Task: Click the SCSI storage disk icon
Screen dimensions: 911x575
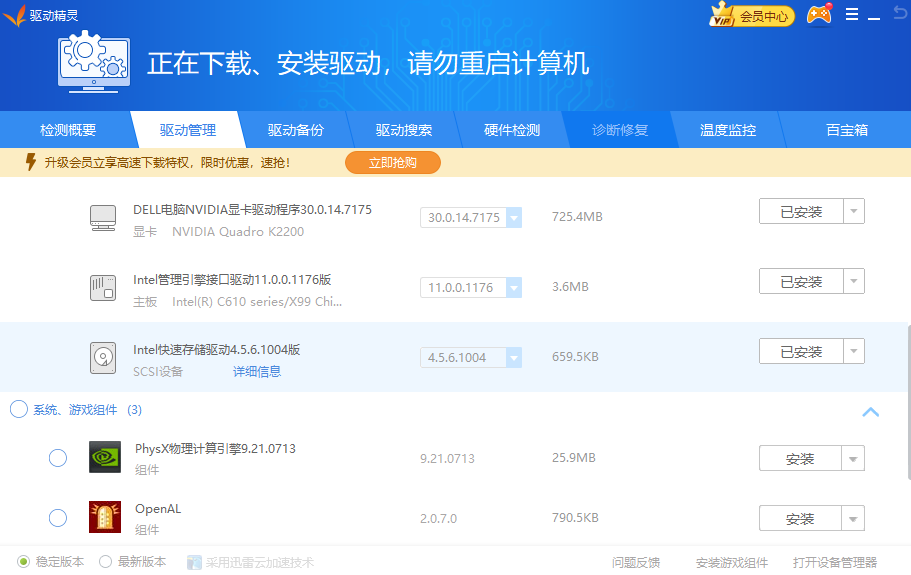Action: 103,357
